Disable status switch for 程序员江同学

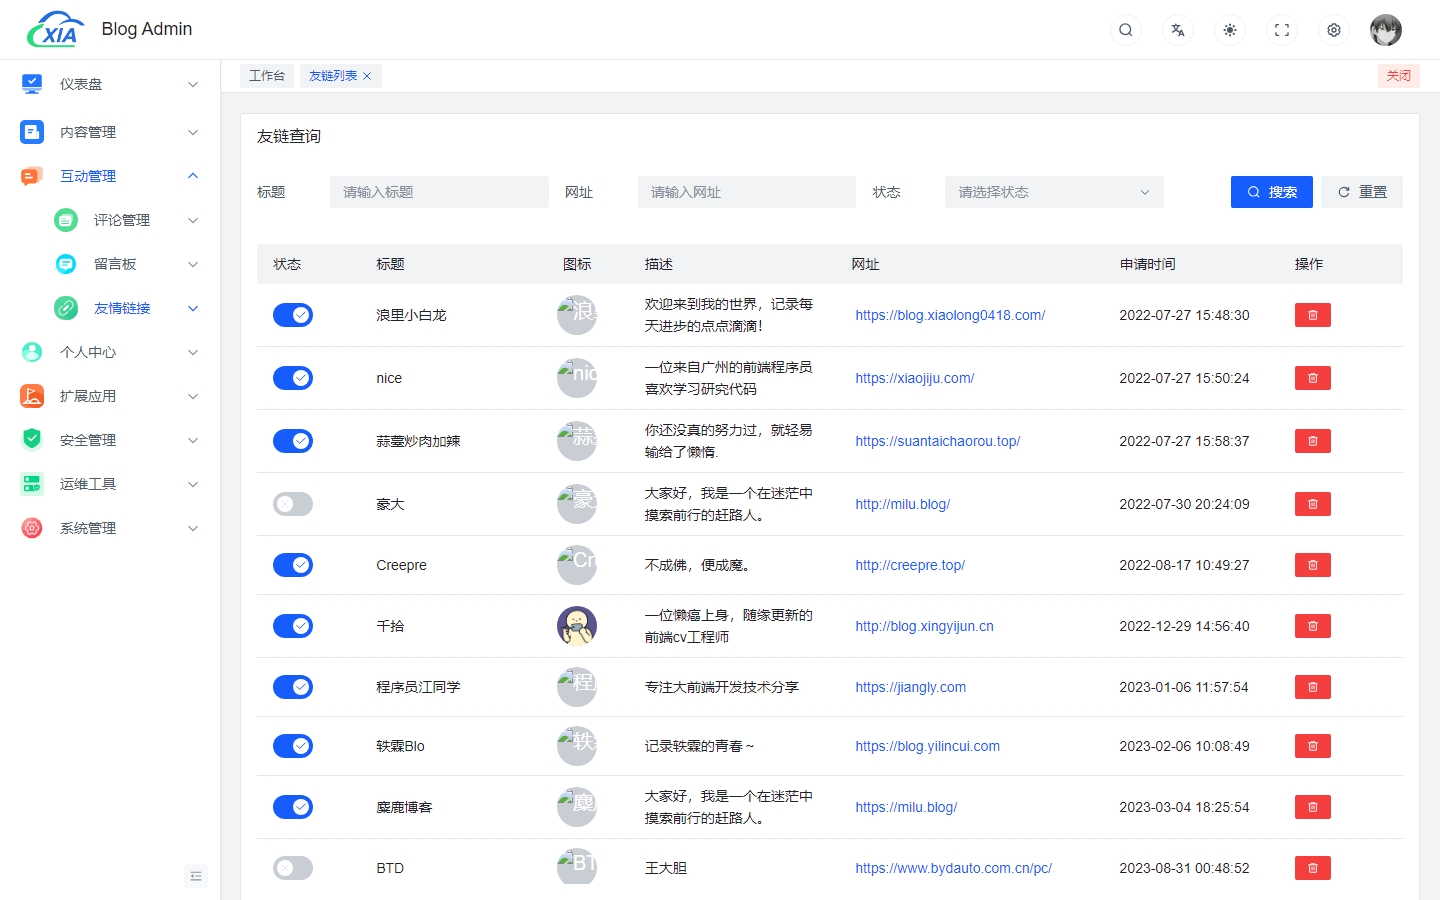tap(293, 687)
